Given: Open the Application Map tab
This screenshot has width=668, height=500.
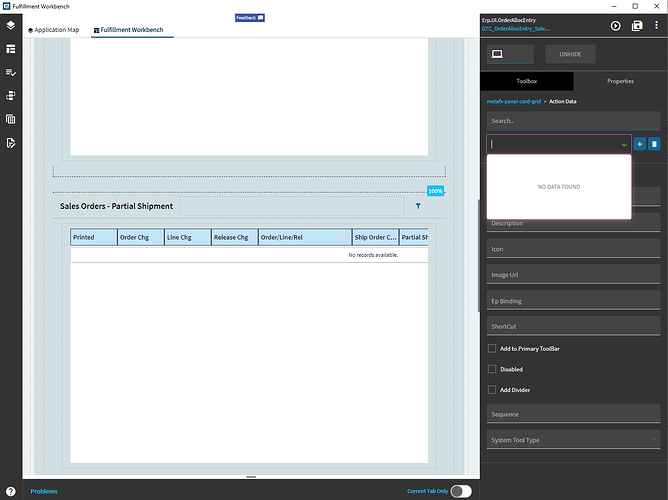Looking at the screenshot, I should pos(54,30).
